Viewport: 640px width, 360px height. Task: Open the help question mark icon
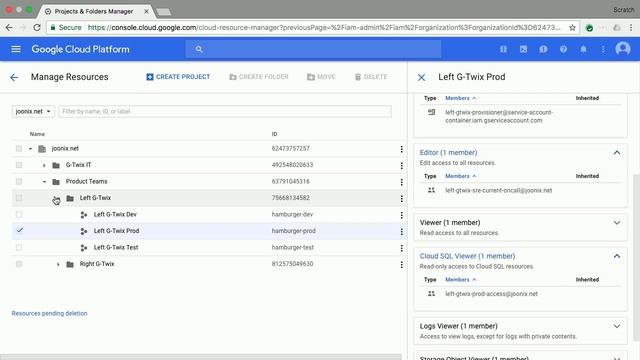coord(563,49)
